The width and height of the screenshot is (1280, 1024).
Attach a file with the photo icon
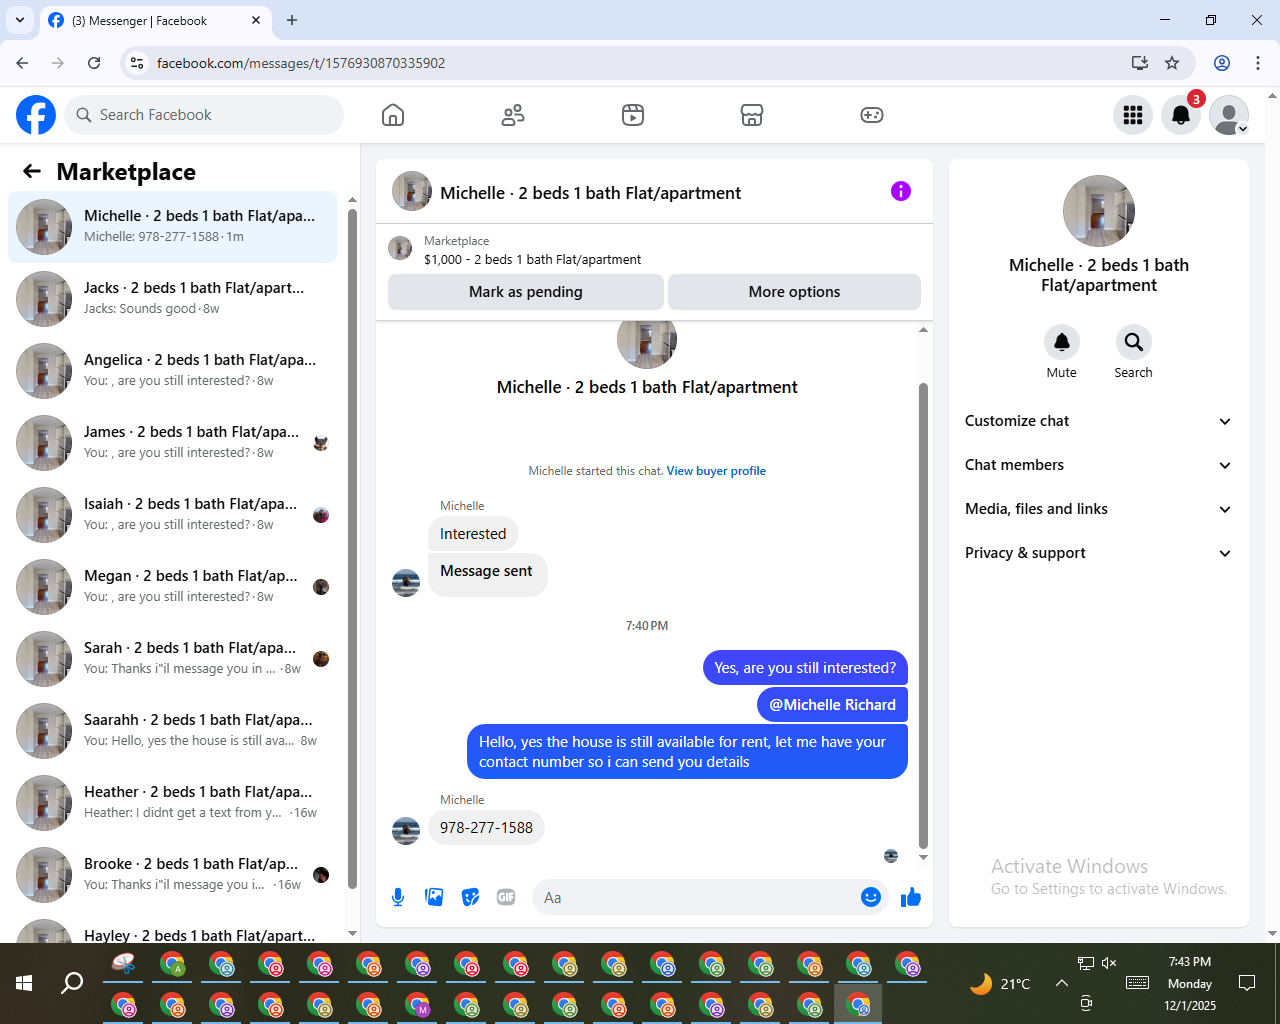point(434,897)
